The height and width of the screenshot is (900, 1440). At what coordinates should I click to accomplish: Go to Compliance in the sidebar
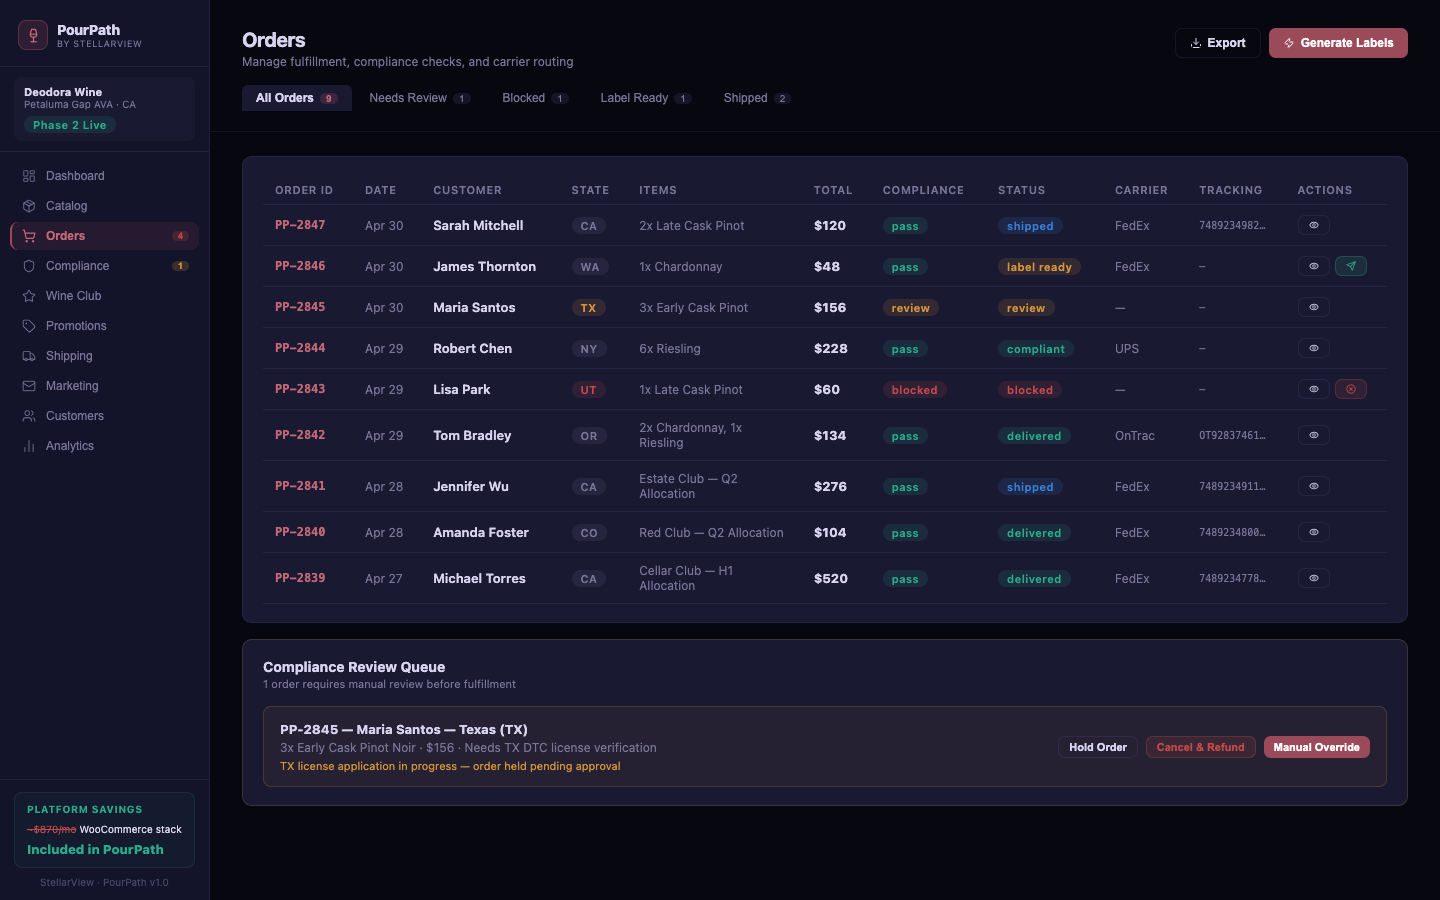pyautogui.click(x=77, y=266)
